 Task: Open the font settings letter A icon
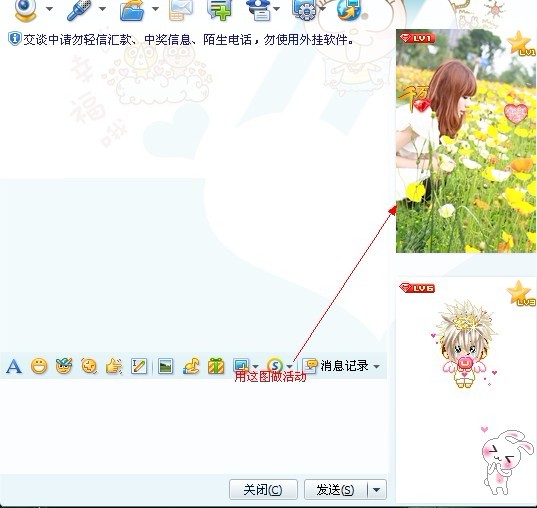[14, 366]
